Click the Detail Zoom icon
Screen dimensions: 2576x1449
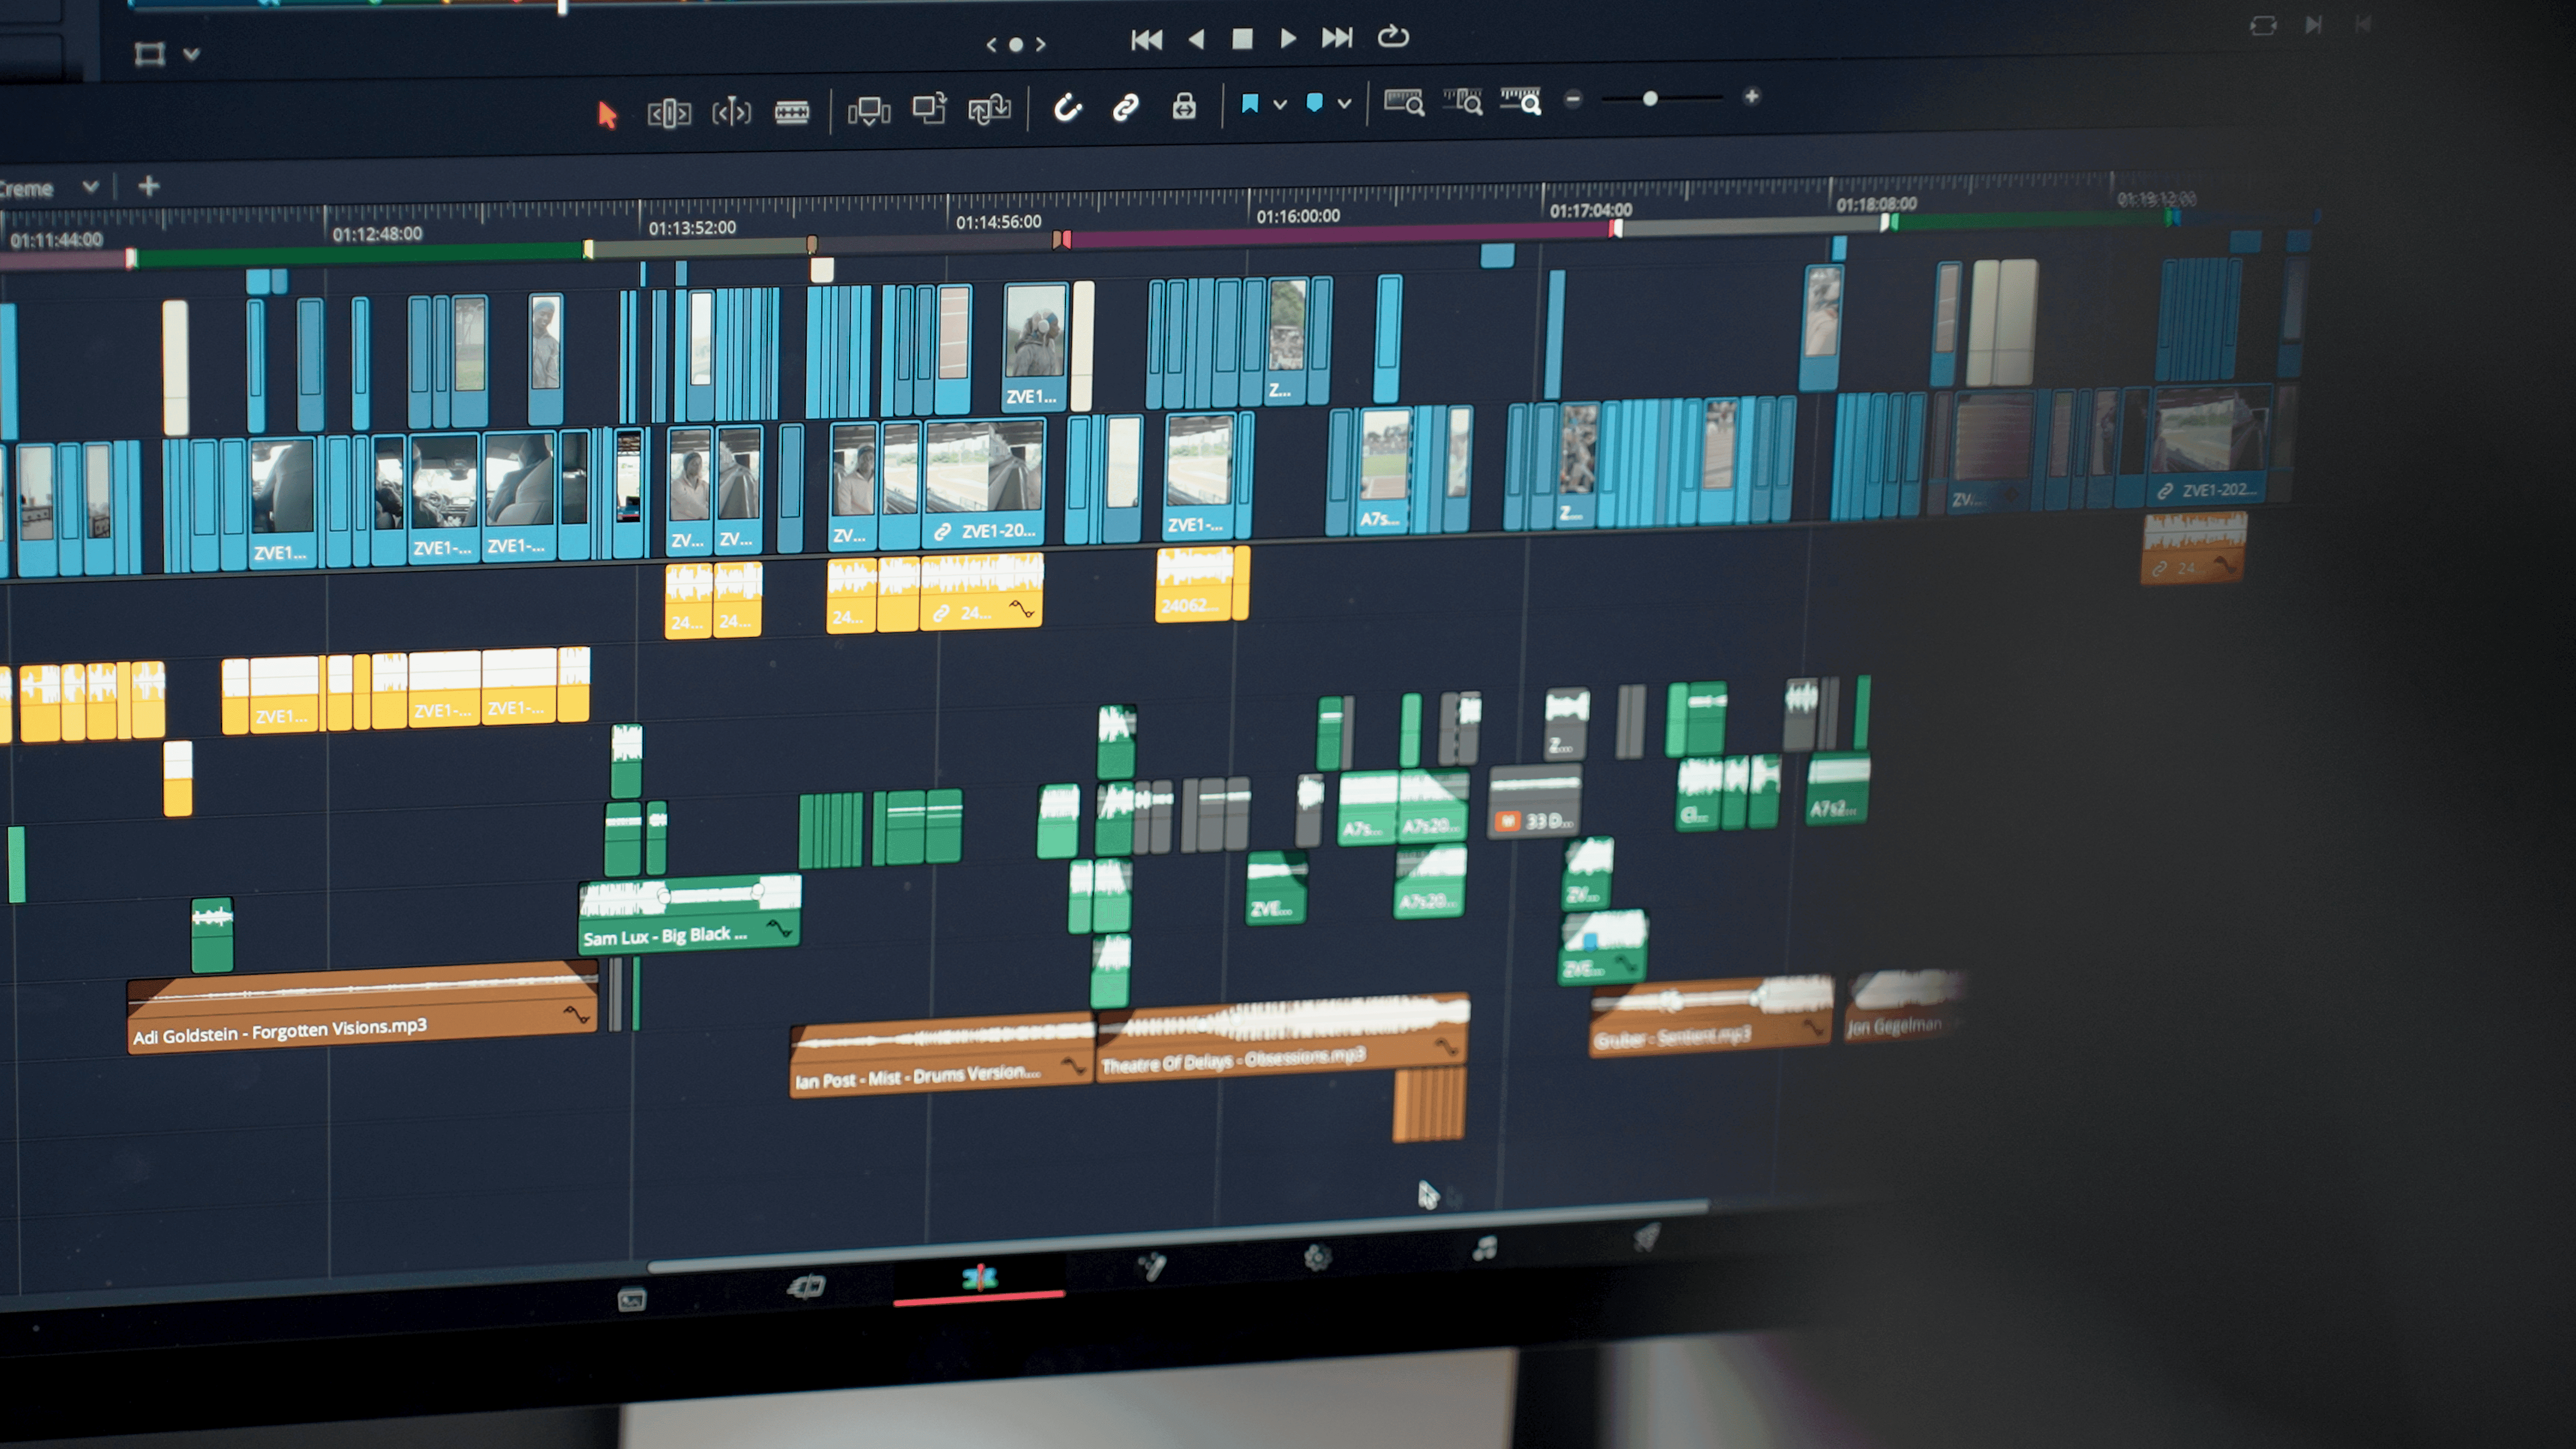[1463, 101]
